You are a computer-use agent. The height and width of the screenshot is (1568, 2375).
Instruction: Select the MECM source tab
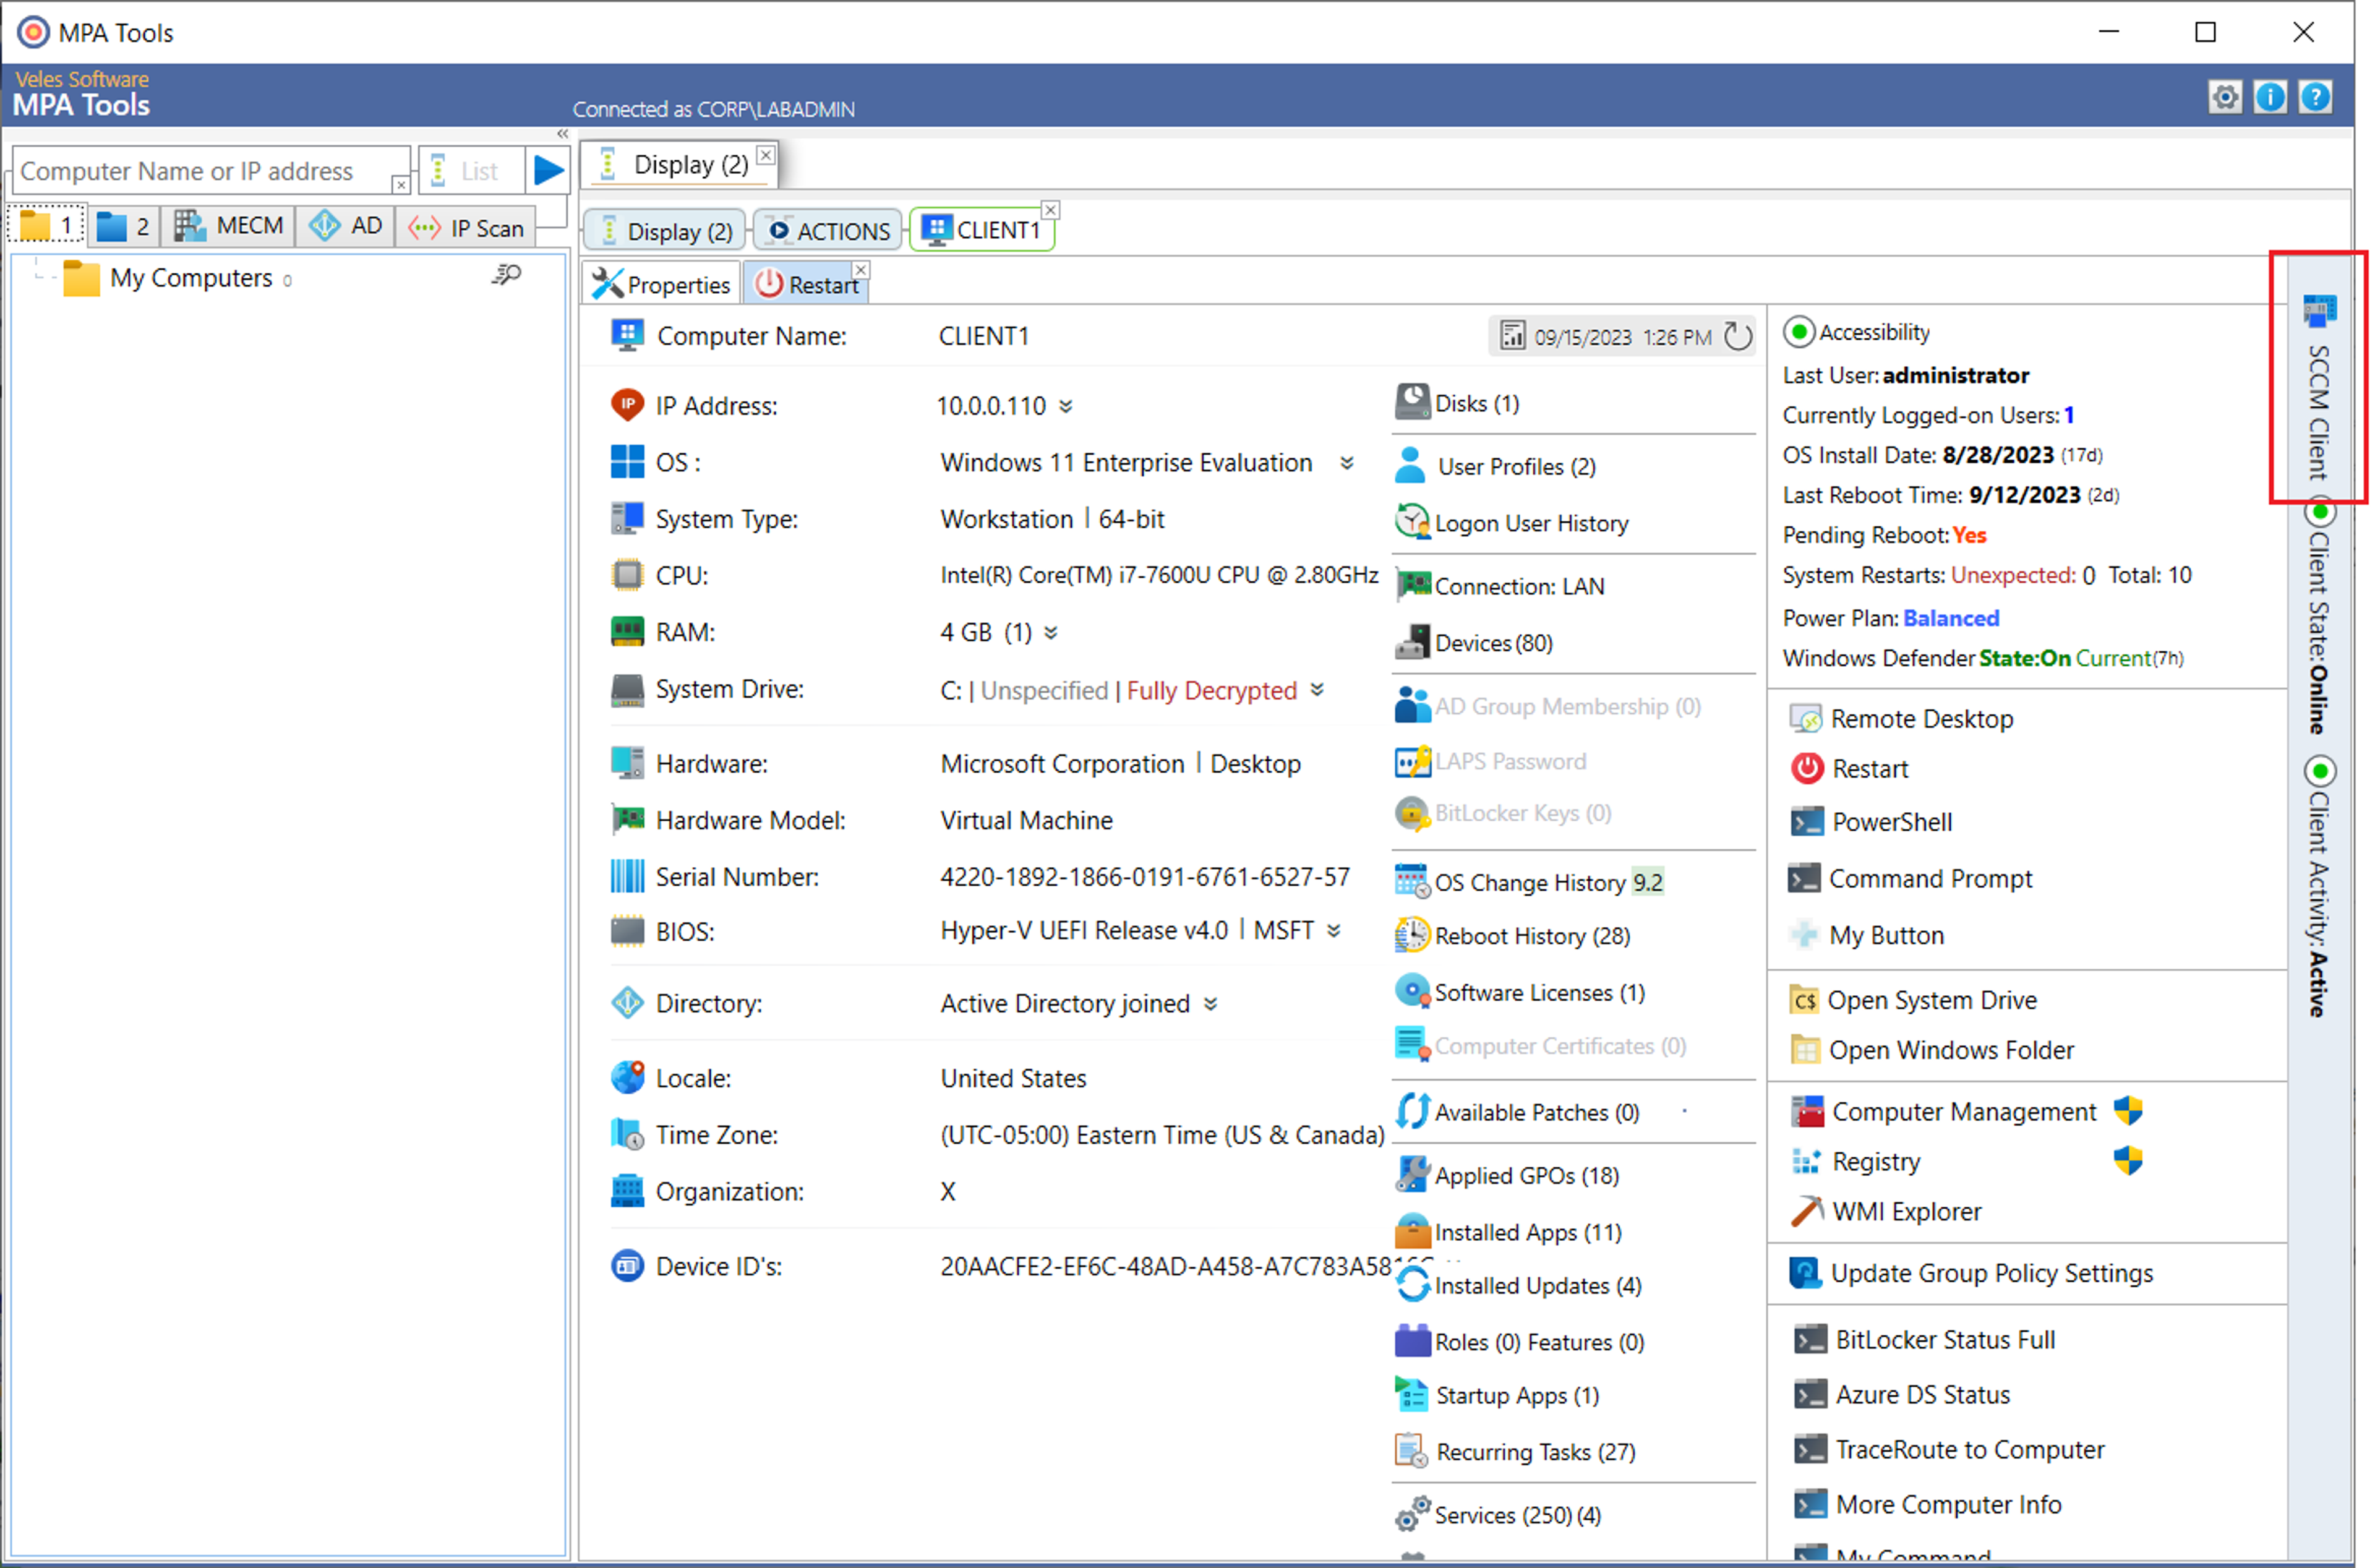pyautogui.click(x=229, y=226)
